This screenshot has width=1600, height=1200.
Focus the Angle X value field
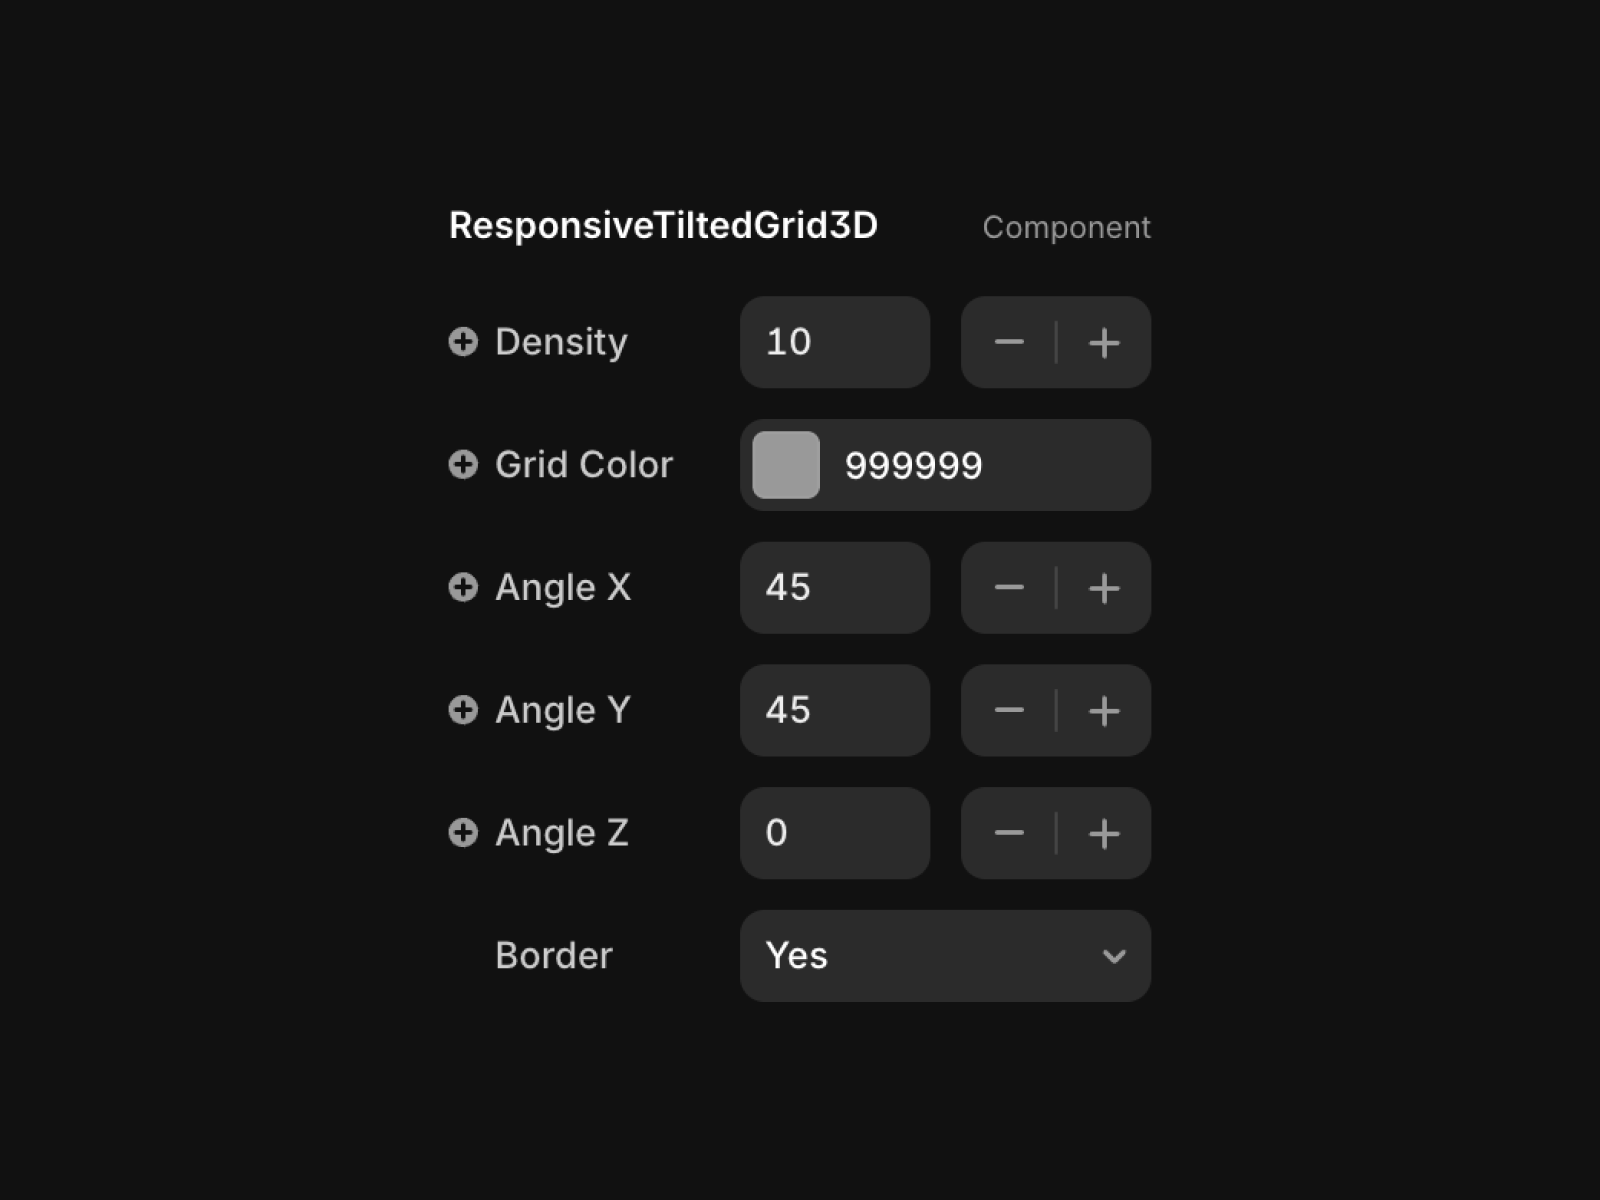[835, 588]
